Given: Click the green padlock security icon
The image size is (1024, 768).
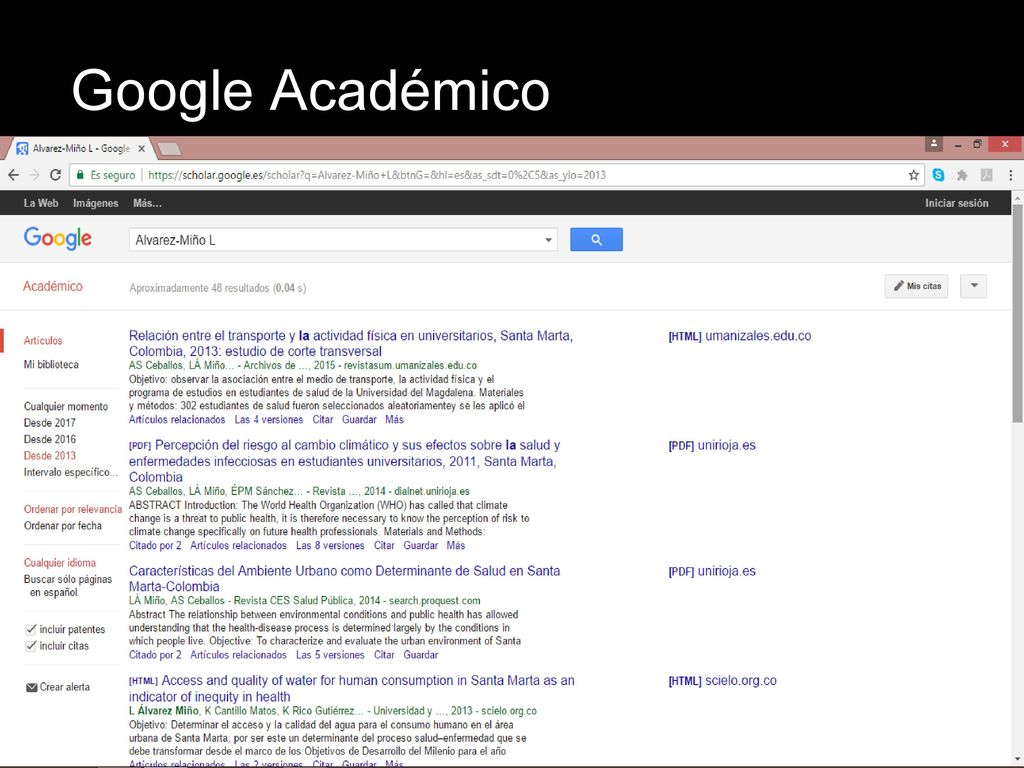Looking at the screenshot, I should pyautogui.click(x=80, y=175).
